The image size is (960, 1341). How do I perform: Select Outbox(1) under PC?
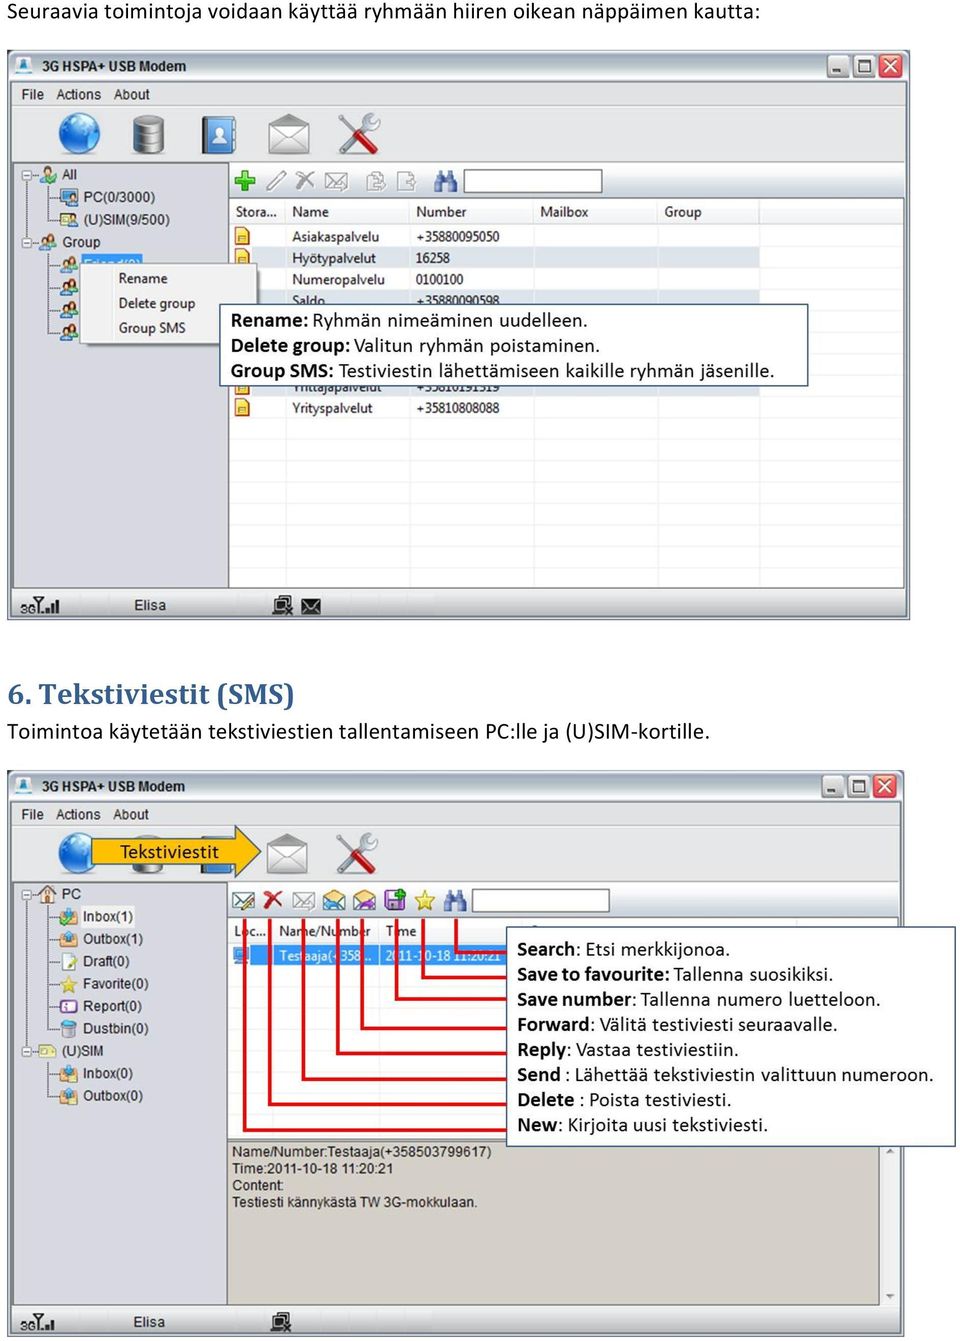click(112, 939)
